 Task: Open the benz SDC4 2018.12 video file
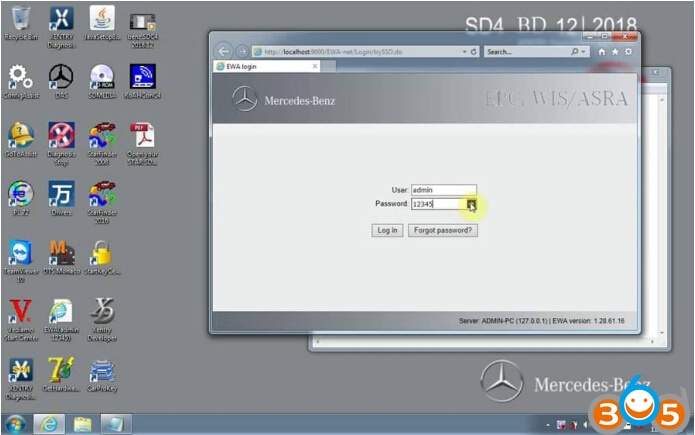point(142,29)
